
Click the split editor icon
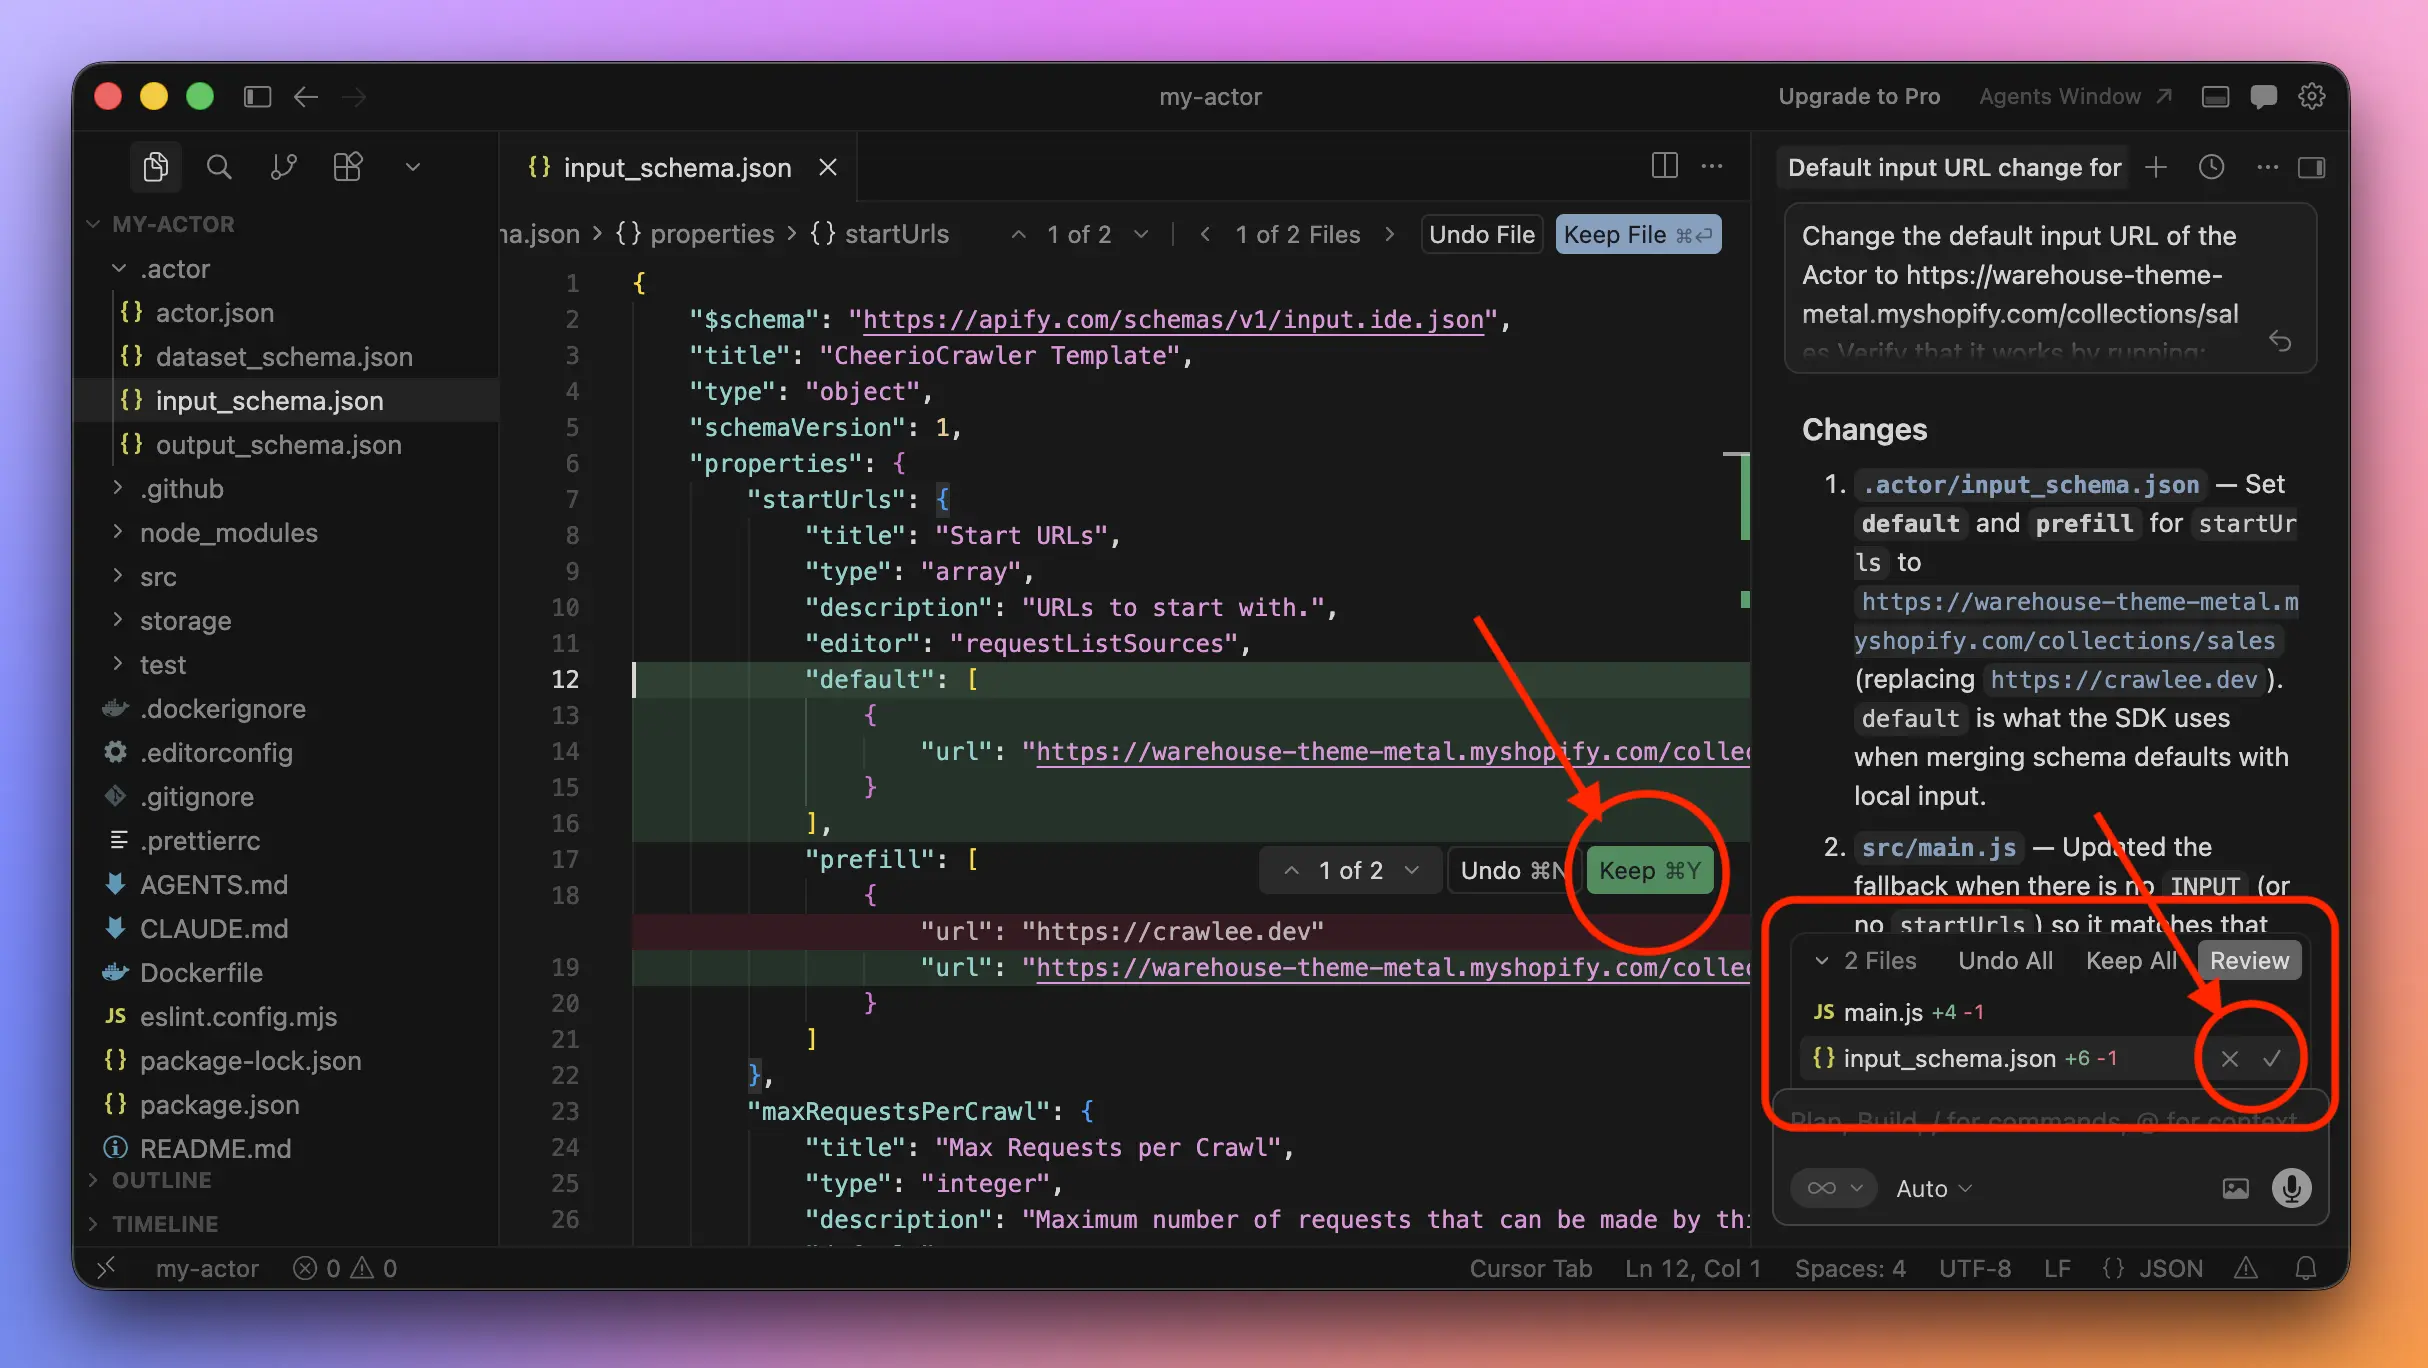click(1664, 166)
